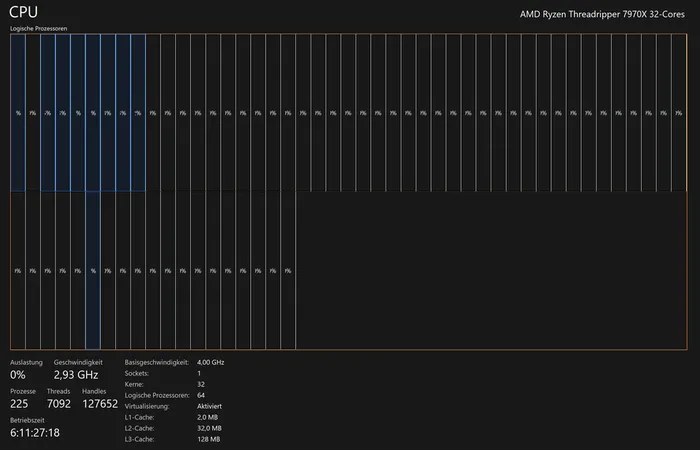Viewport: 700px width, 450px height.
Task: Click the Handles label
Action: click(x=94, y=391)
